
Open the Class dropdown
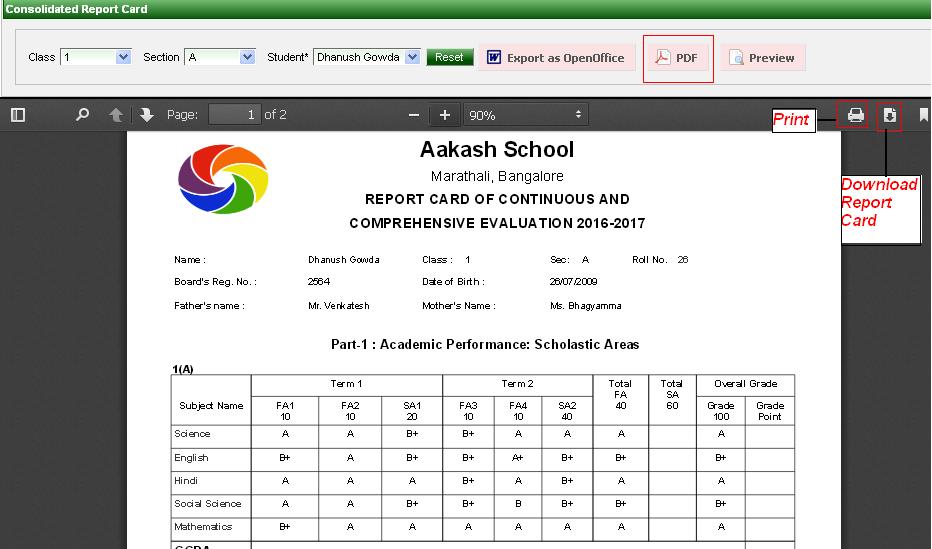click(x=96, y=57)
